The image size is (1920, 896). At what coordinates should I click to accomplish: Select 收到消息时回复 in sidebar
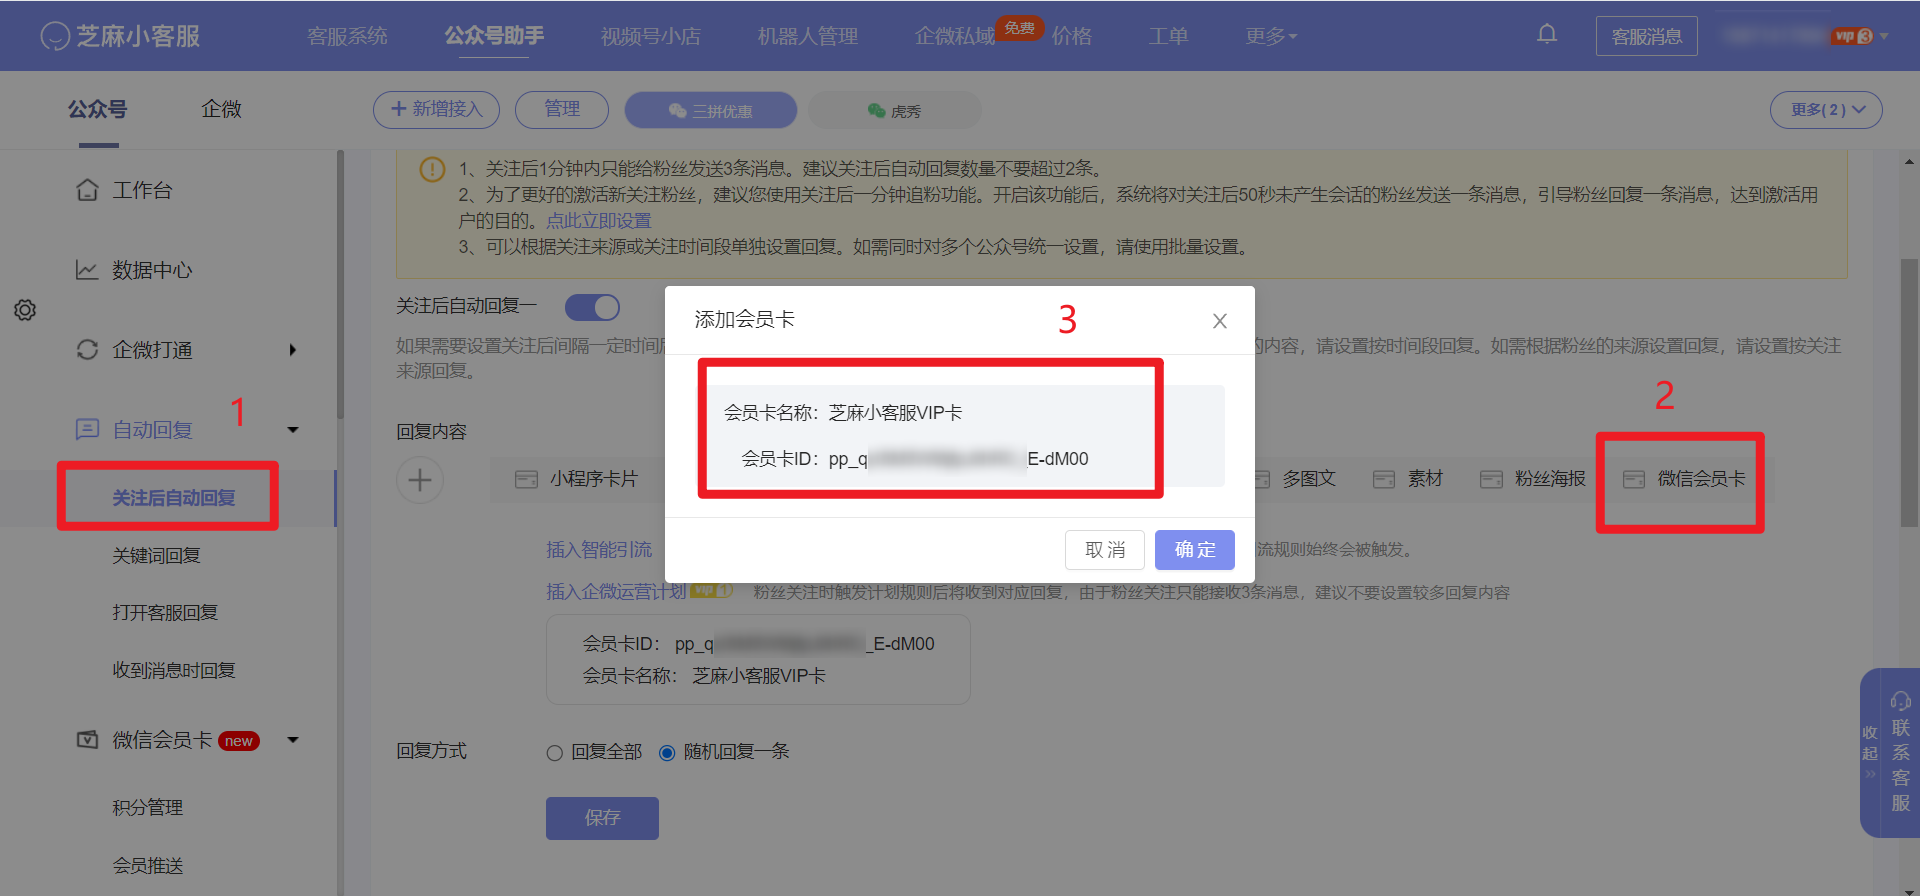click(x=174, y=671)
